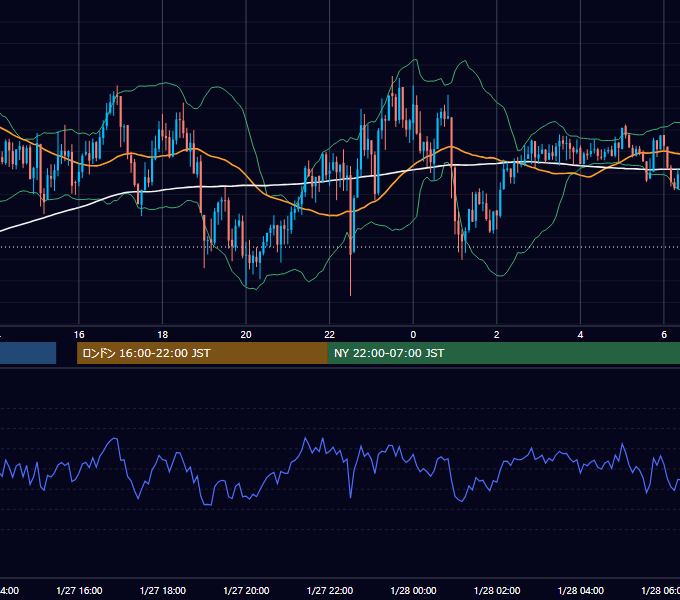680x600 pixels.
Task: Click the 1/28 02:00 time label
Action: pos(497,590)
